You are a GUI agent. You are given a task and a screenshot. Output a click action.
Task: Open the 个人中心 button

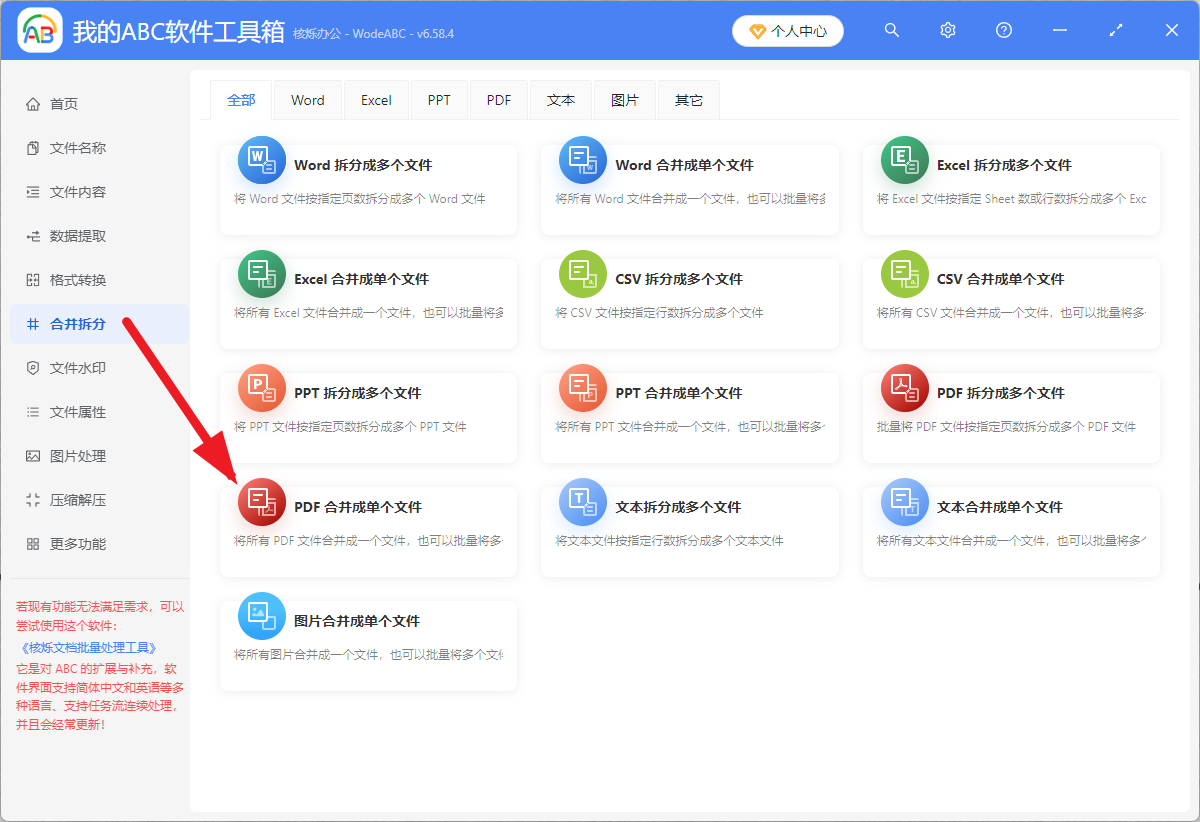tap(788, 30)
